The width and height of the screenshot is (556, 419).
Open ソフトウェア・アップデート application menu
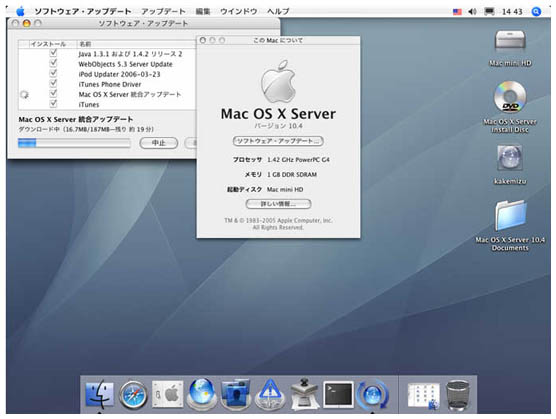[x=83, y=11]
